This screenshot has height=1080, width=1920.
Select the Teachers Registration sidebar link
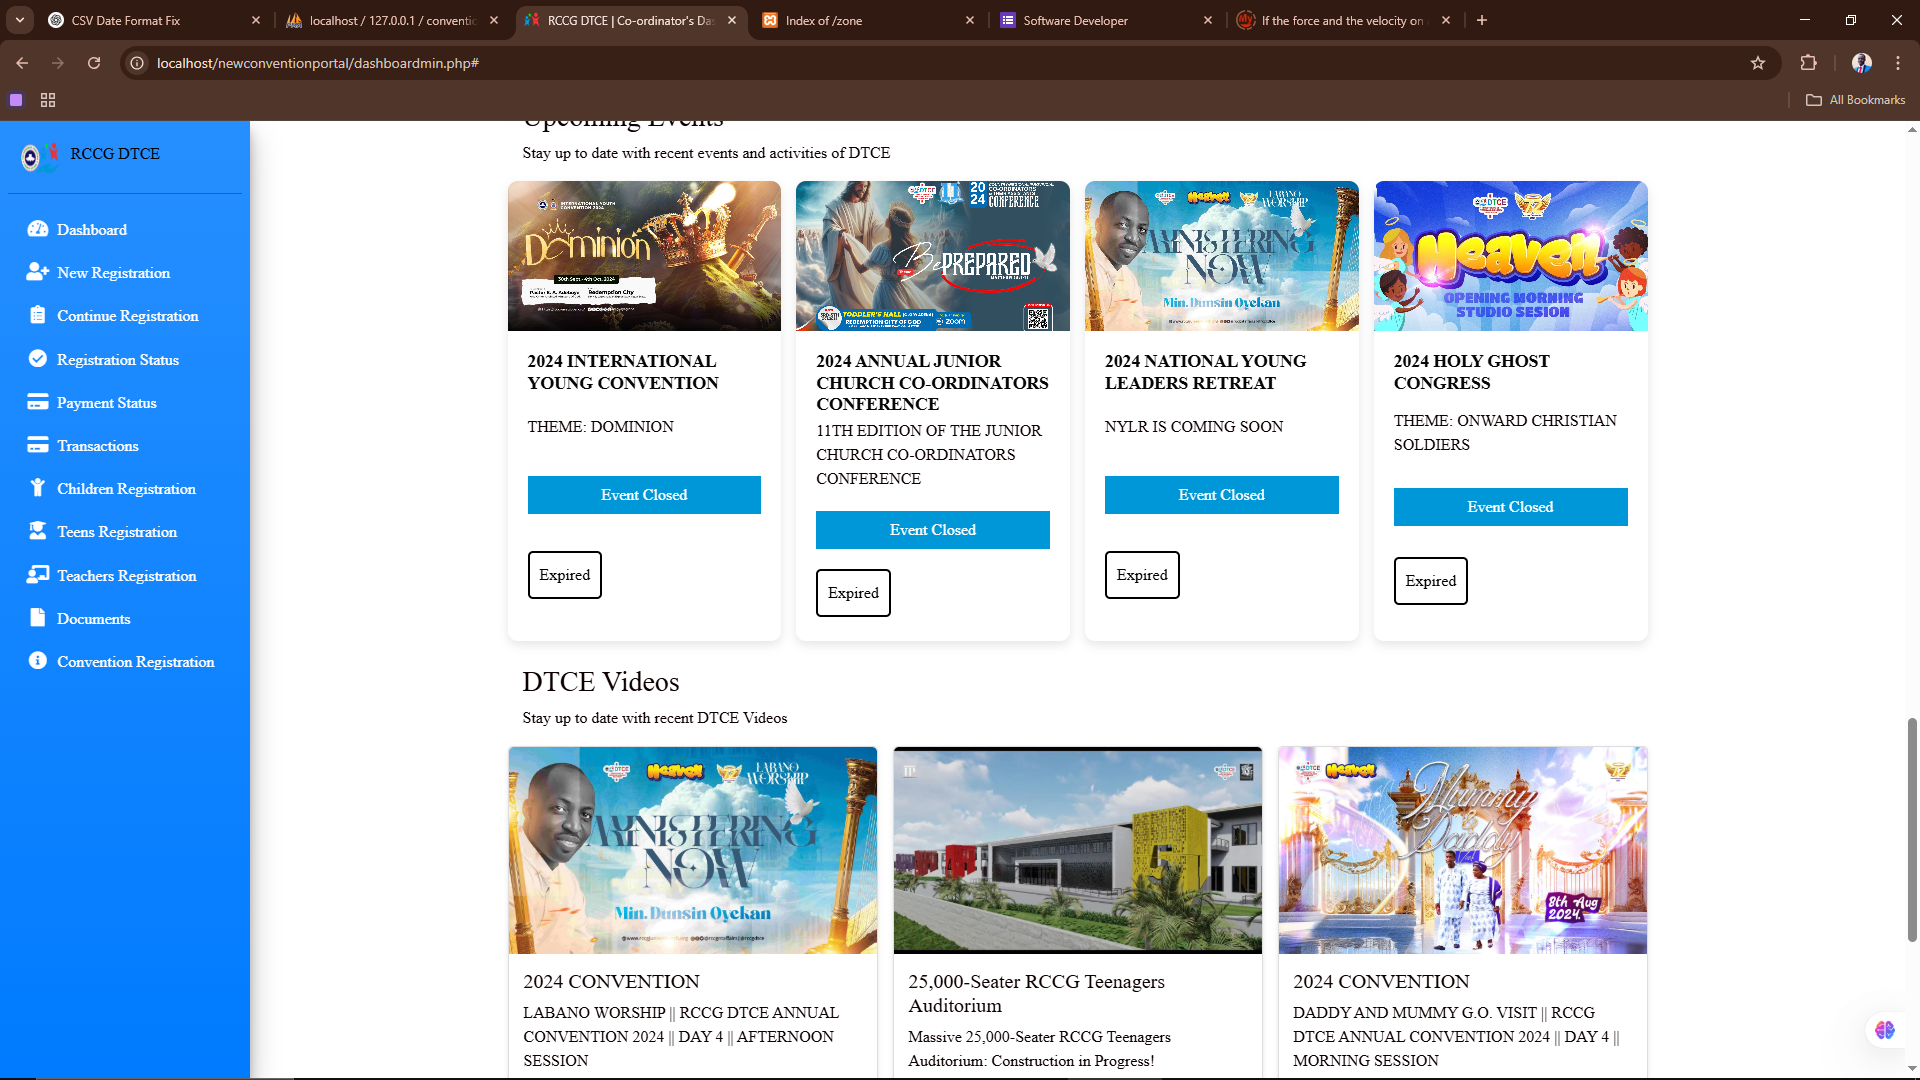click(126, 576)
